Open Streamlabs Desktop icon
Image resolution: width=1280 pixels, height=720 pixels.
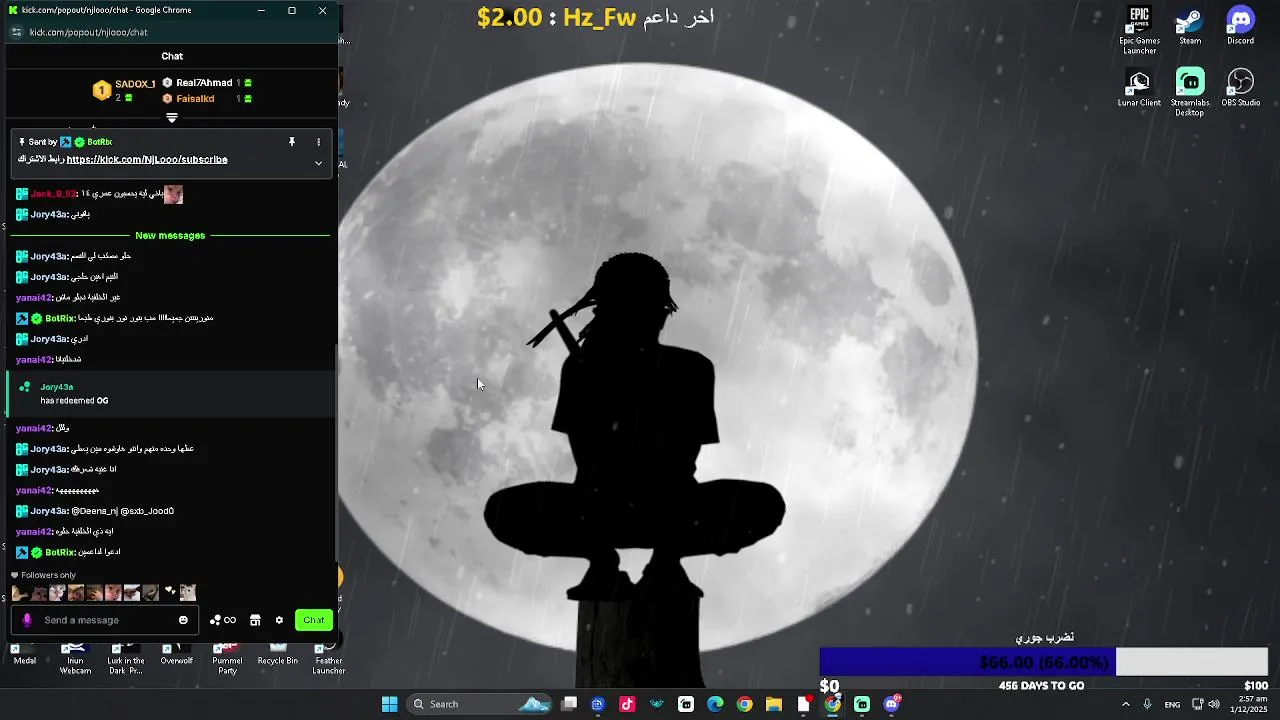(x=1190, y=92)
